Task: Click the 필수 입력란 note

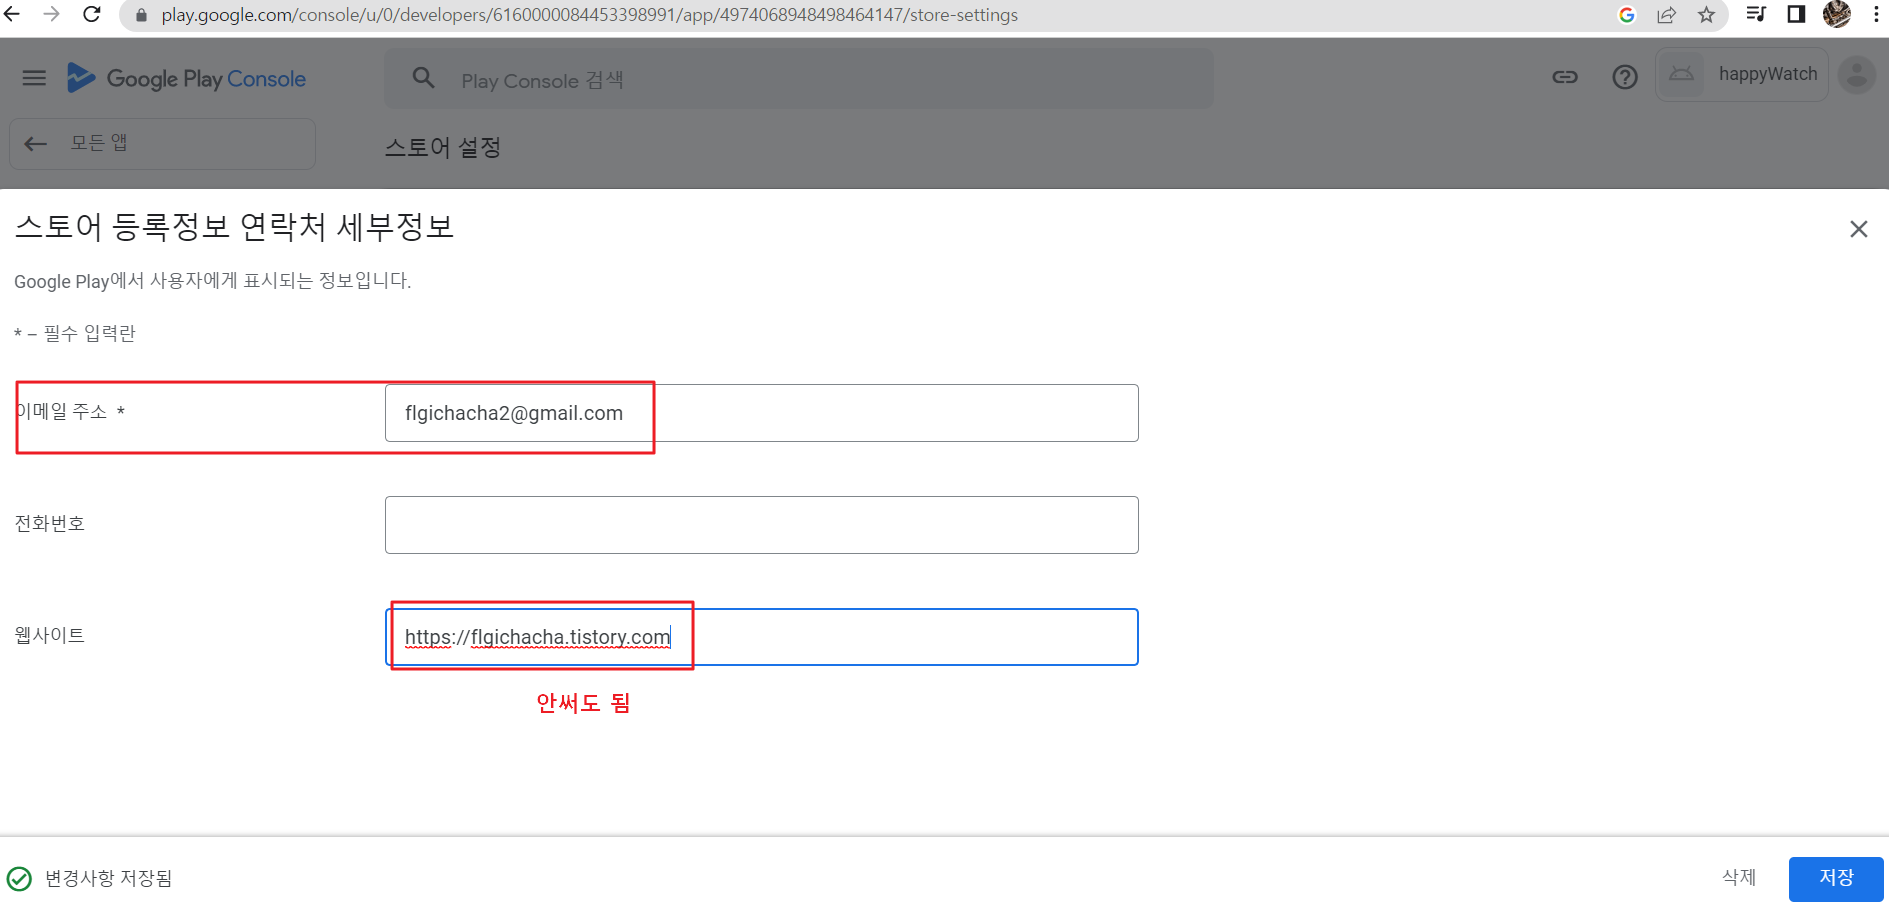Action: pos(75,334)
